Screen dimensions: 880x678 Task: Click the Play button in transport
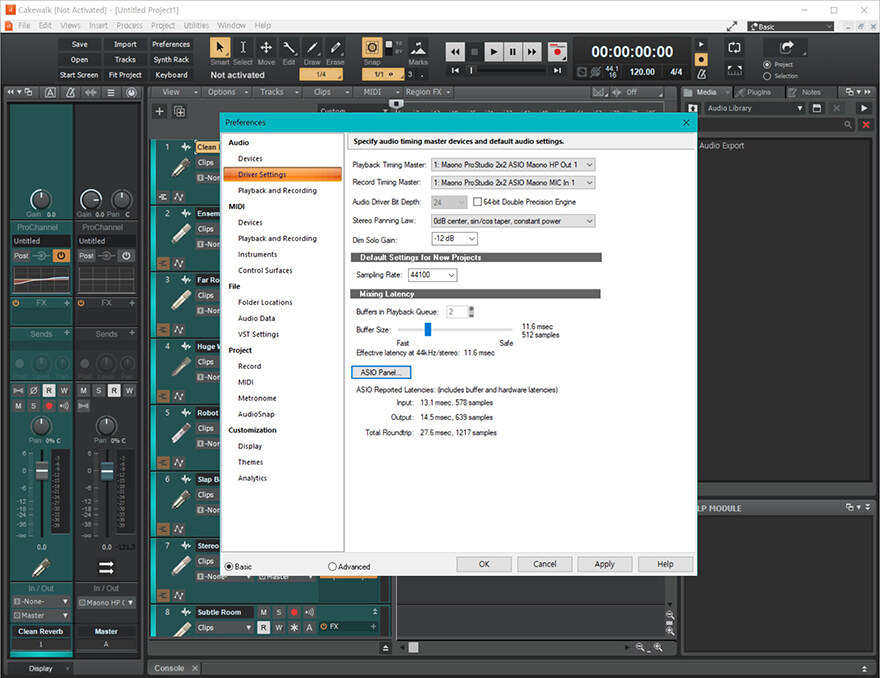click(493, 51)
